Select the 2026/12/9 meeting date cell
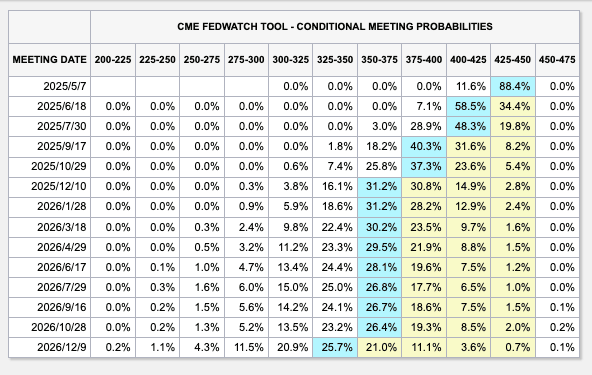The image size is (592, 375). (x=49, y=347)
